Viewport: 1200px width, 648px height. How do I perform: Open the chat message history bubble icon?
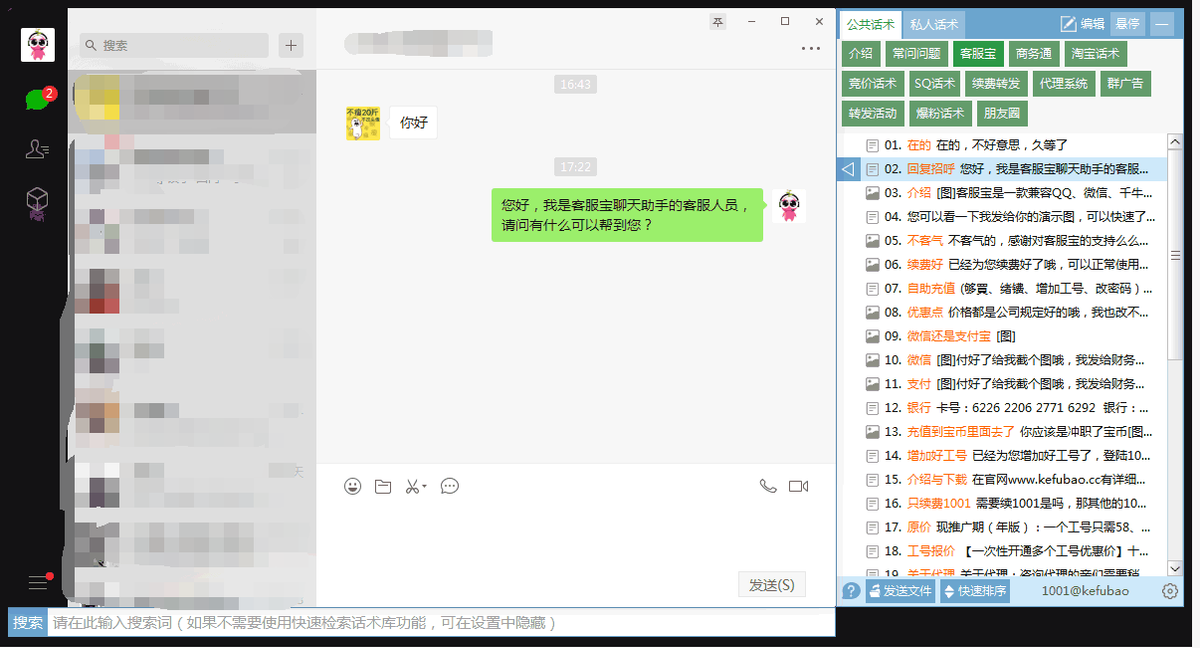(x=449, y=486)
